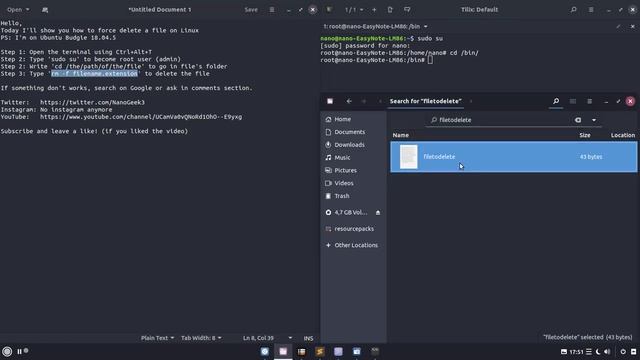Open Music in the sidebar

[x=353, y=158]
